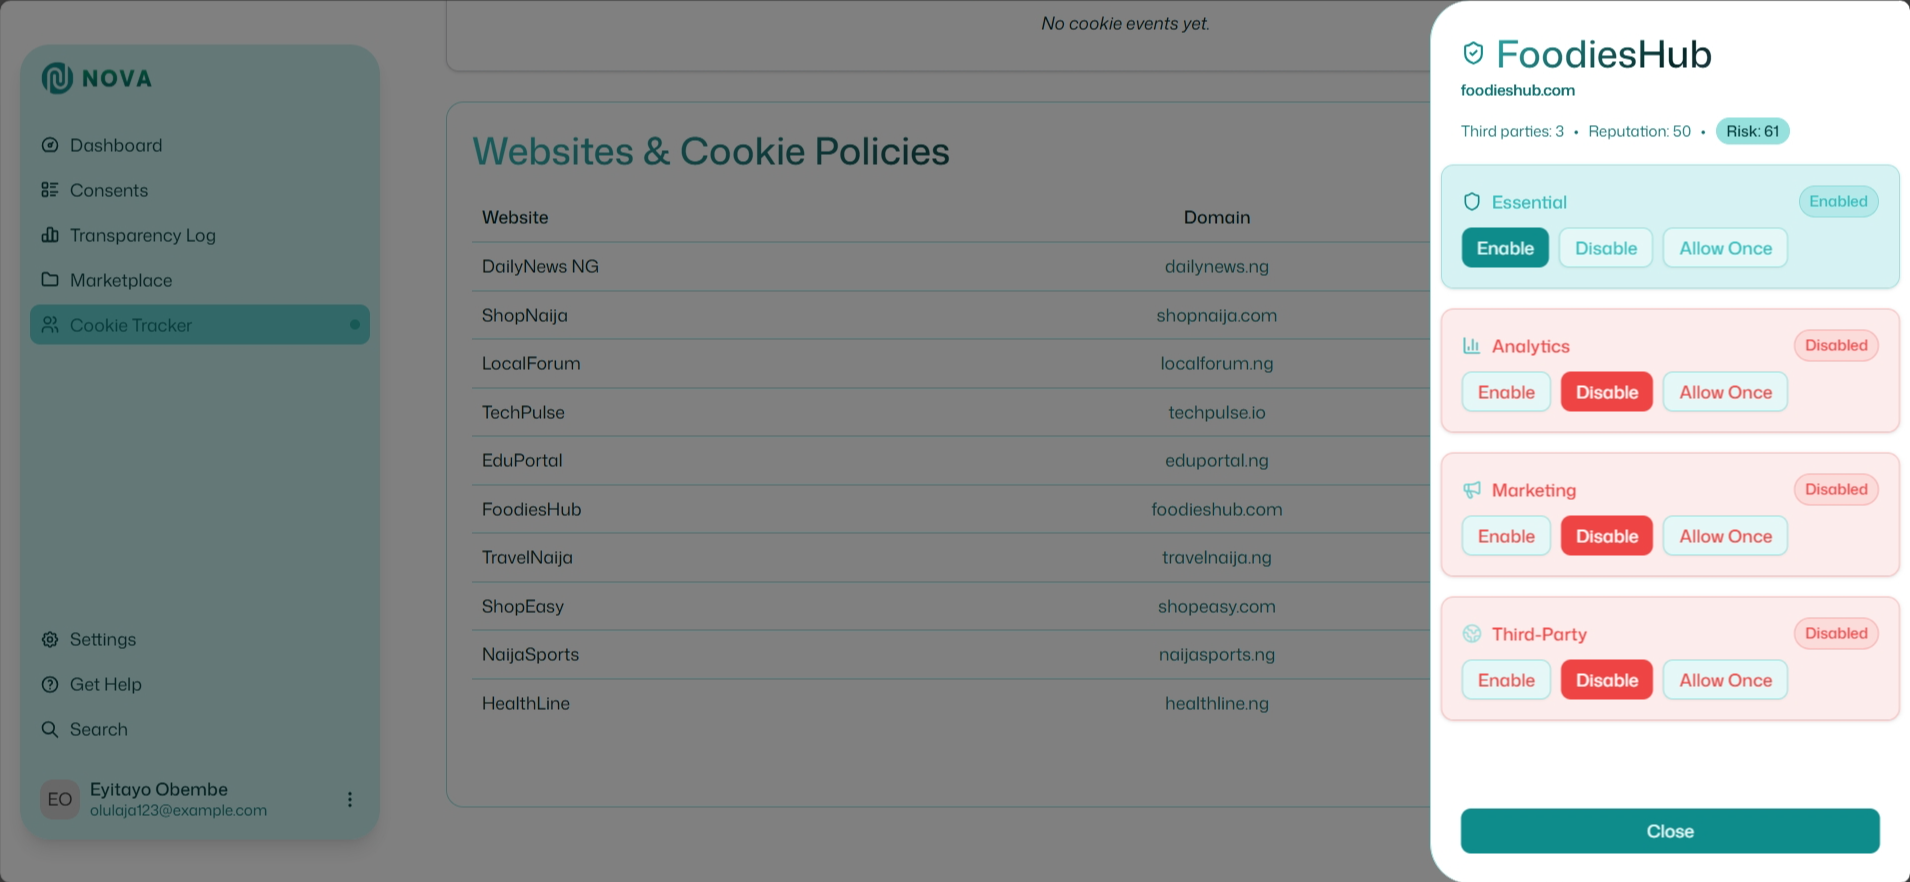1910x882 pixels.
Task: Open the foodieshub.com domain link
Action: (1517, 90)
